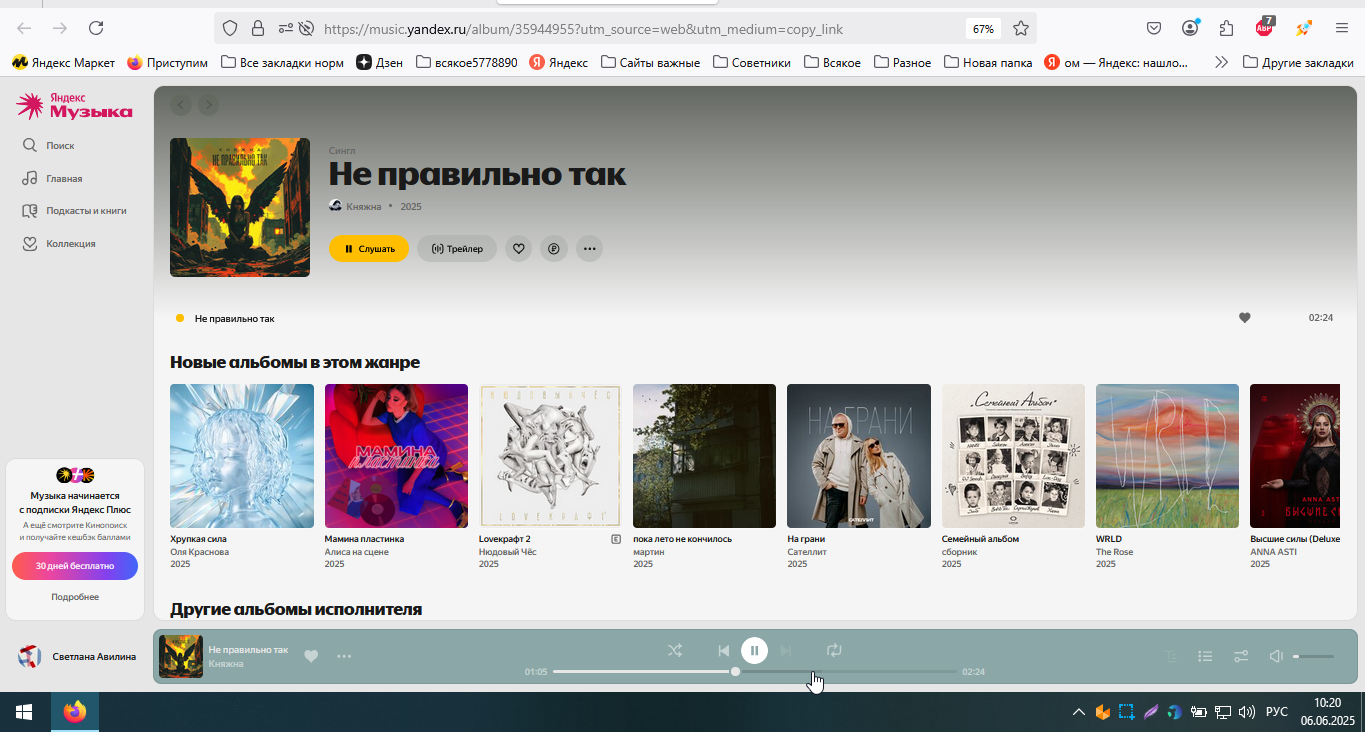Click the player track title Не правильно так
Image resolution: width=1365 pixels, height=732 pixels.
tap(248, 650)
